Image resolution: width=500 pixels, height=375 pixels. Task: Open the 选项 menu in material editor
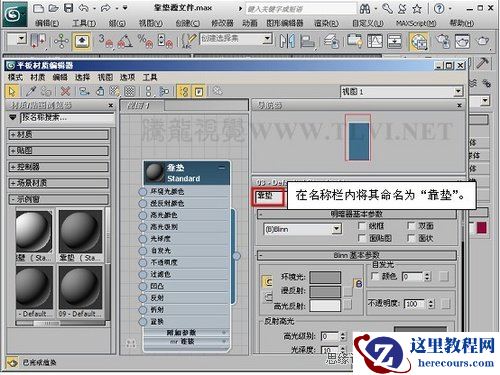point(127,77)
